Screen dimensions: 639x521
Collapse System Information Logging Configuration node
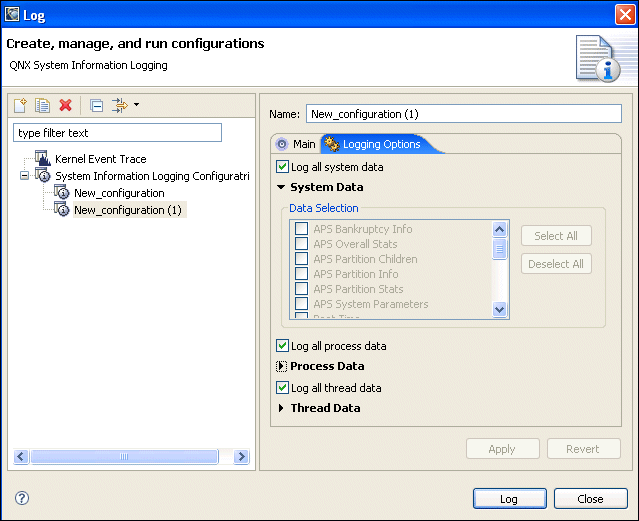(x=25, y=176)
